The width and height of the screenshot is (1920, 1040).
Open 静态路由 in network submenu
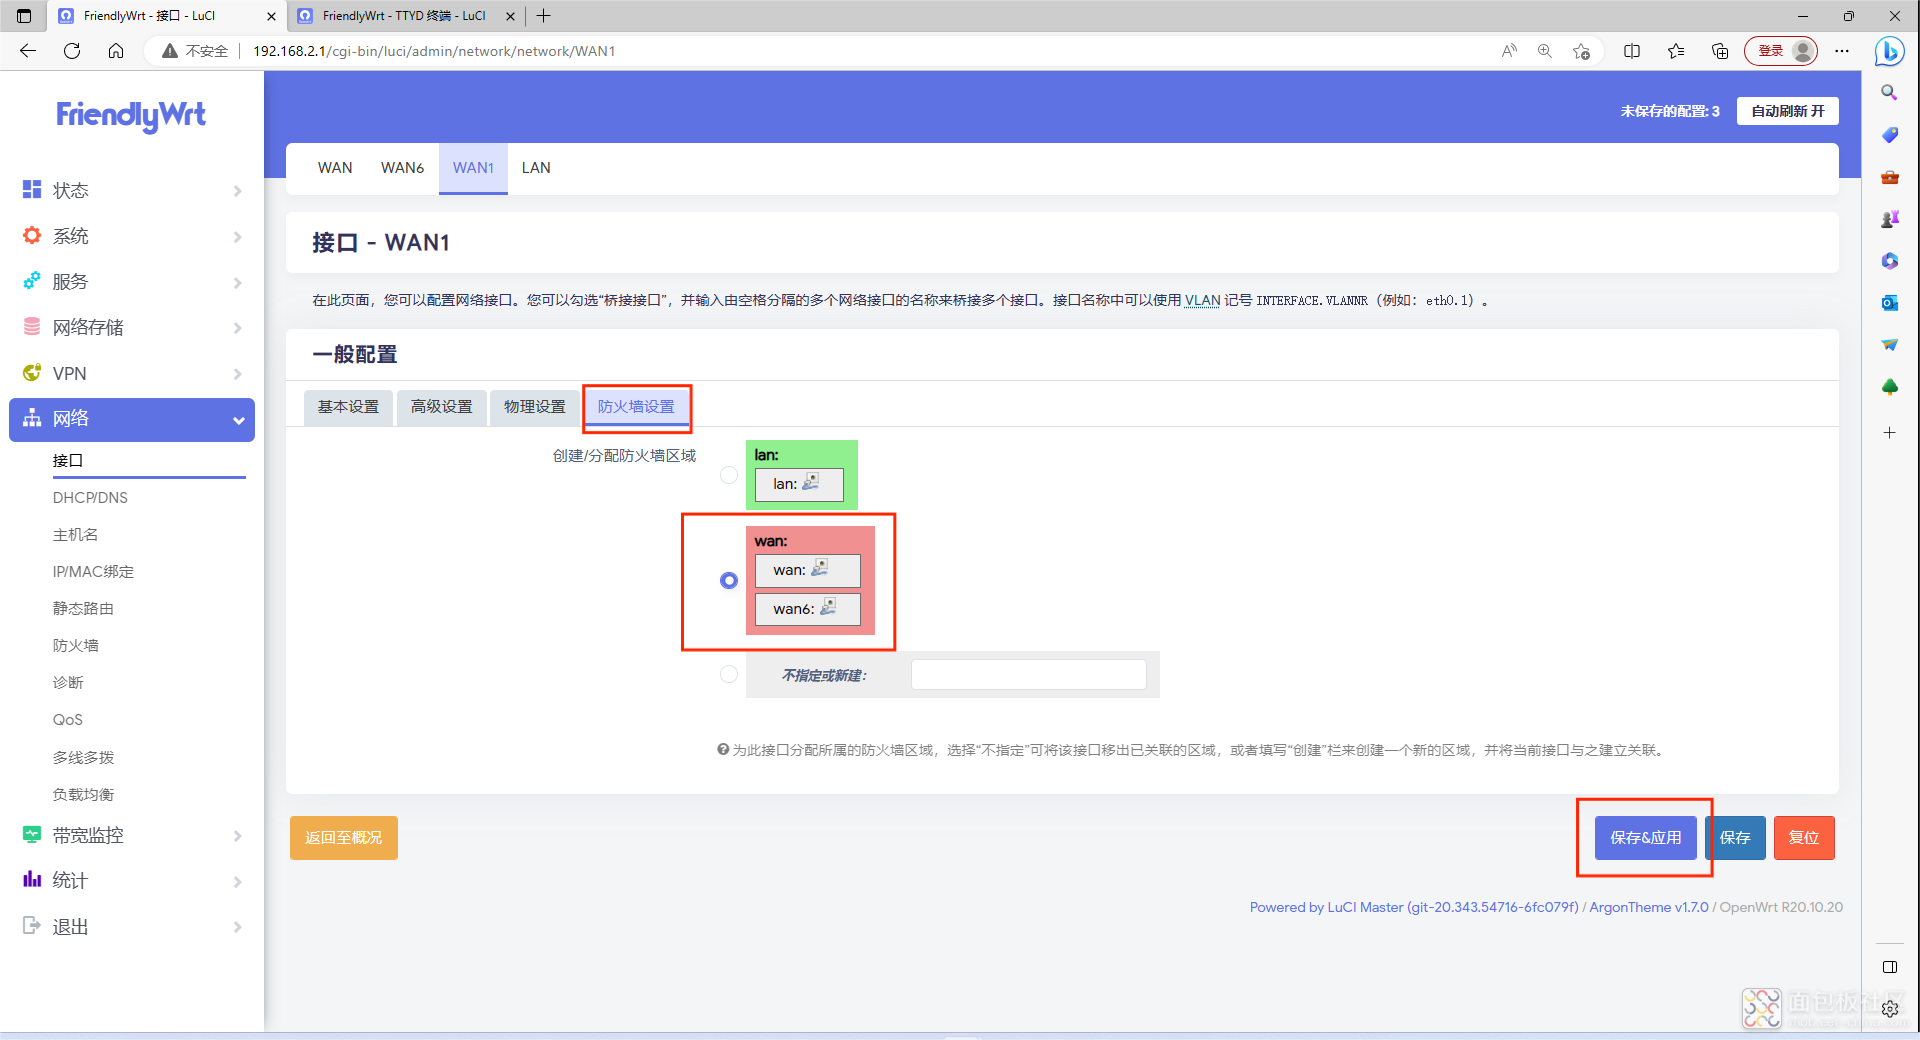coord(83,608)
